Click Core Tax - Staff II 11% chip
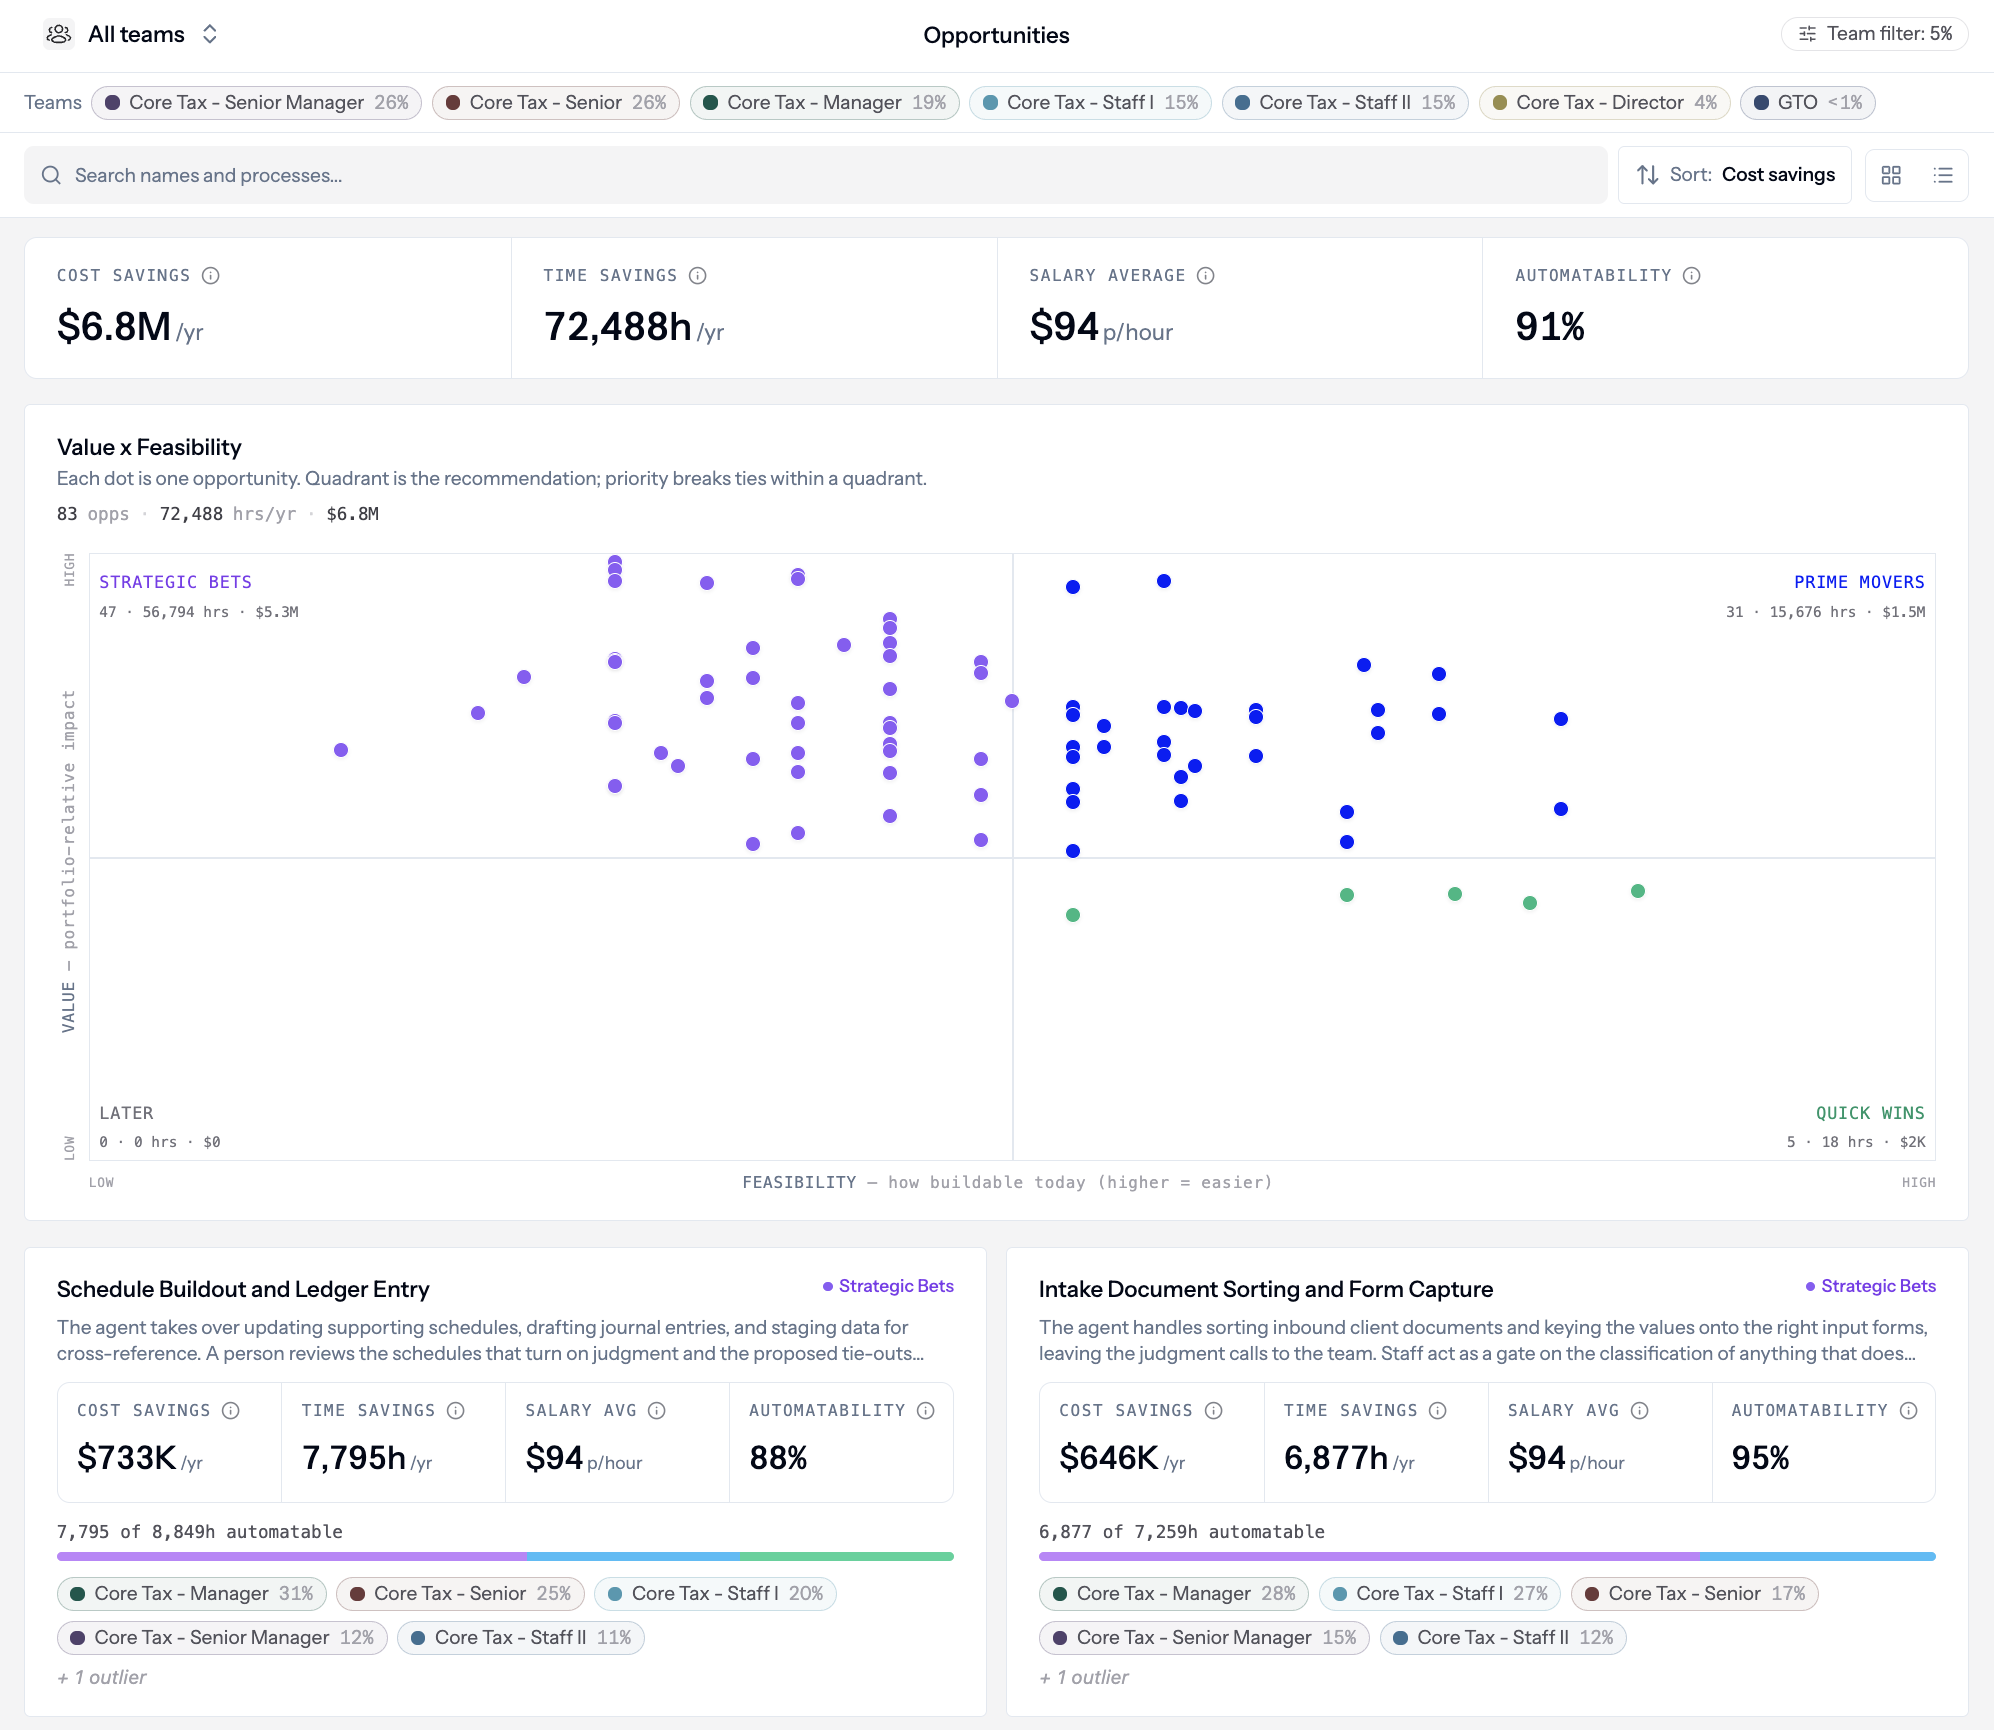Image resolution: width=1994 pixels, height=1730 pixels. click(521, 1637)
